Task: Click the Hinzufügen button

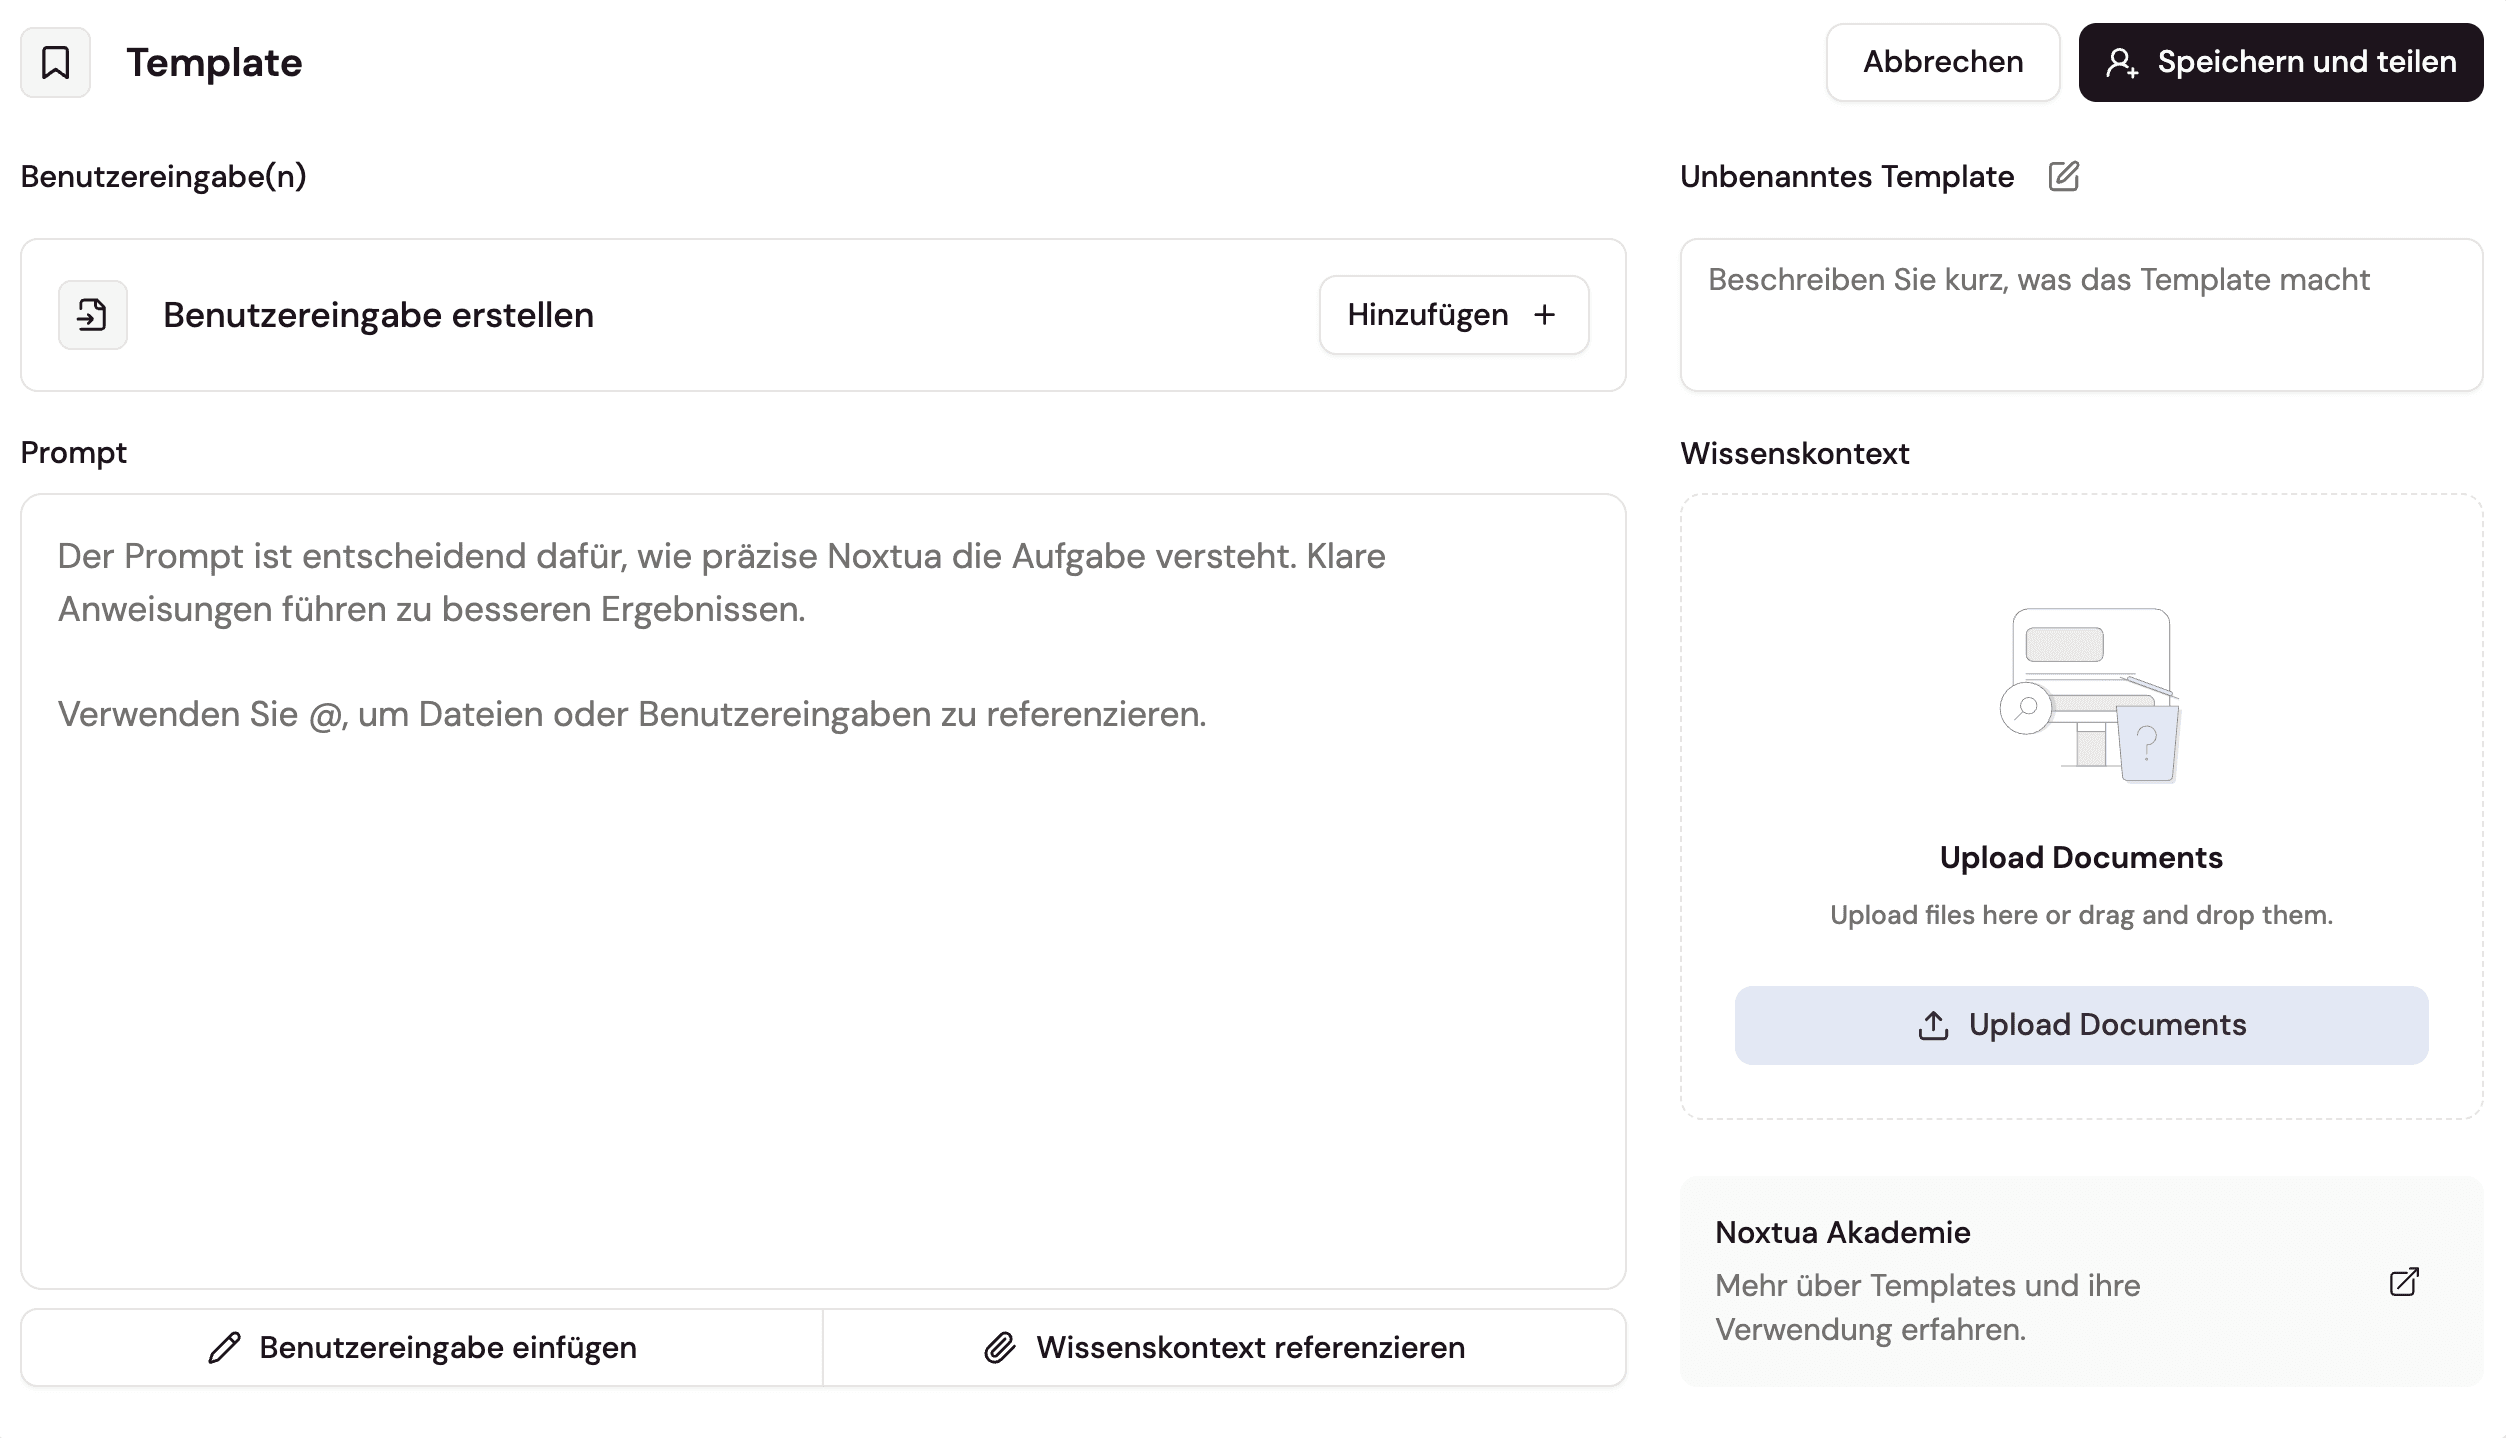Action: pyautogui.click(x=1453, y=315)
